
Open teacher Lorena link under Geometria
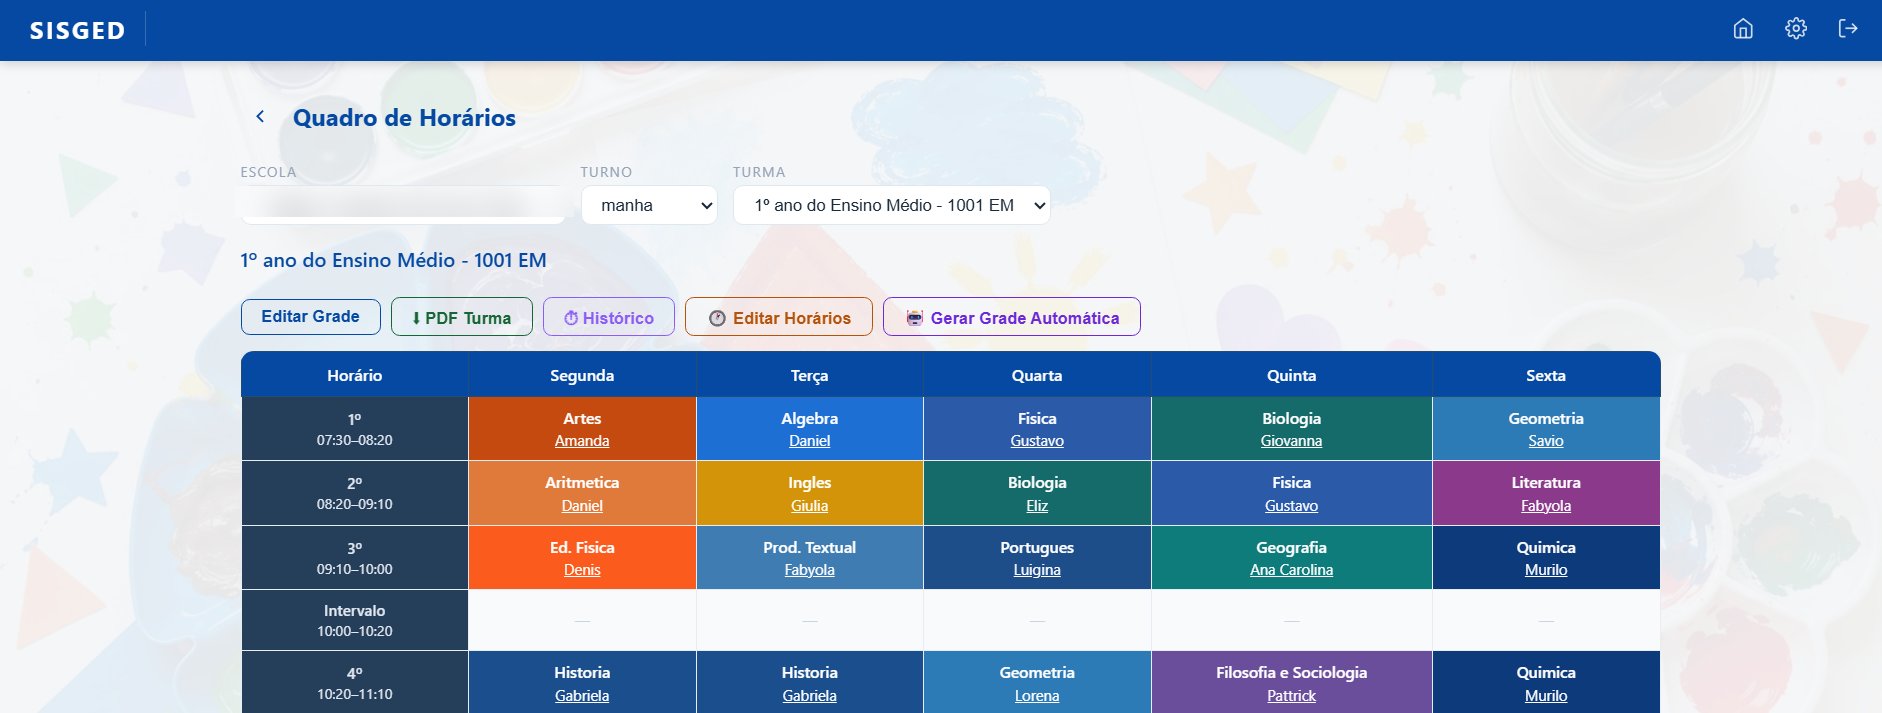tap(1037, 696)
